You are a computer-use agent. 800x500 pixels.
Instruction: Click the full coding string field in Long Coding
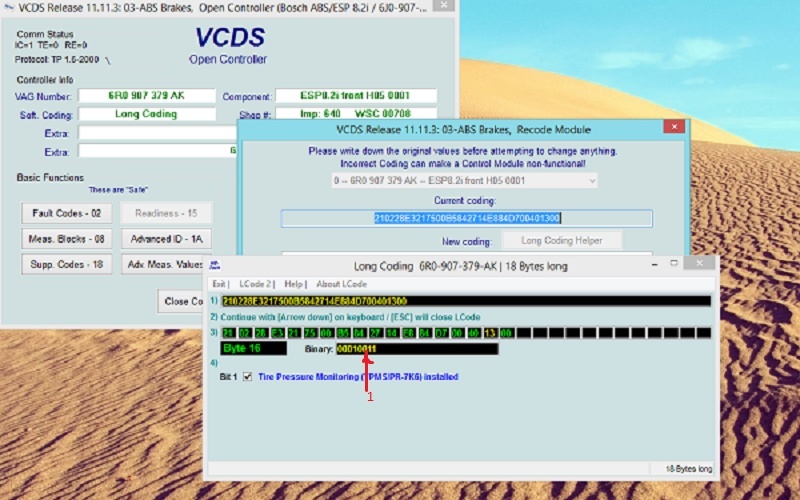point(466,301)
